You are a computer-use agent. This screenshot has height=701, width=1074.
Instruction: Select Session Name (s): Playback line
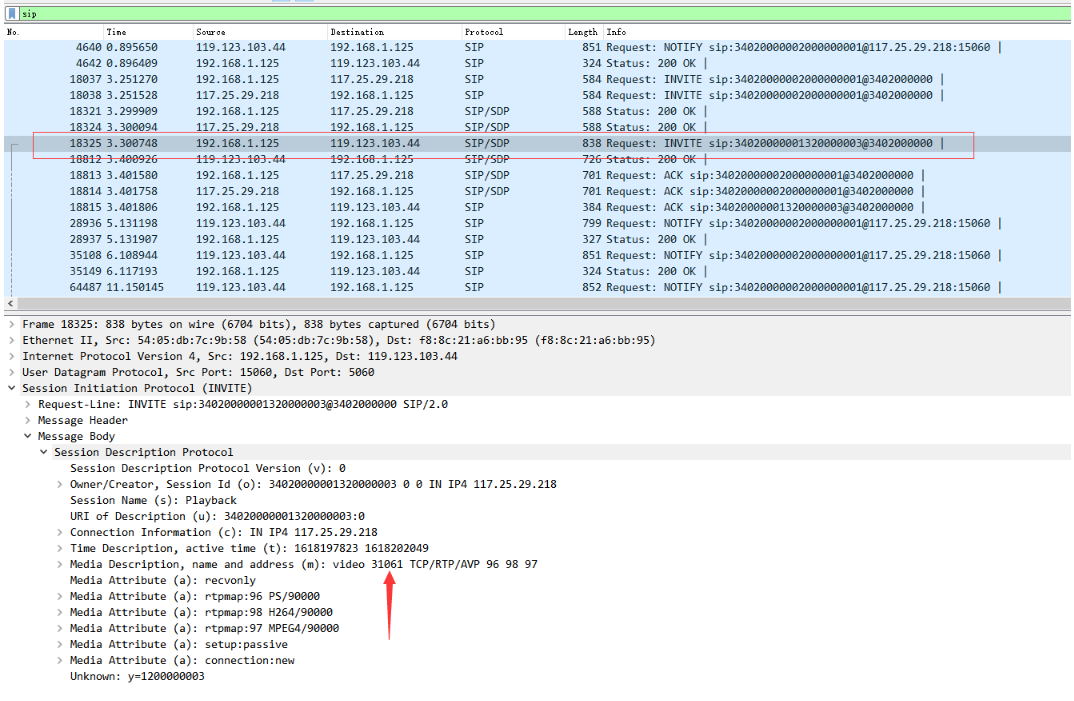[153, 500]
